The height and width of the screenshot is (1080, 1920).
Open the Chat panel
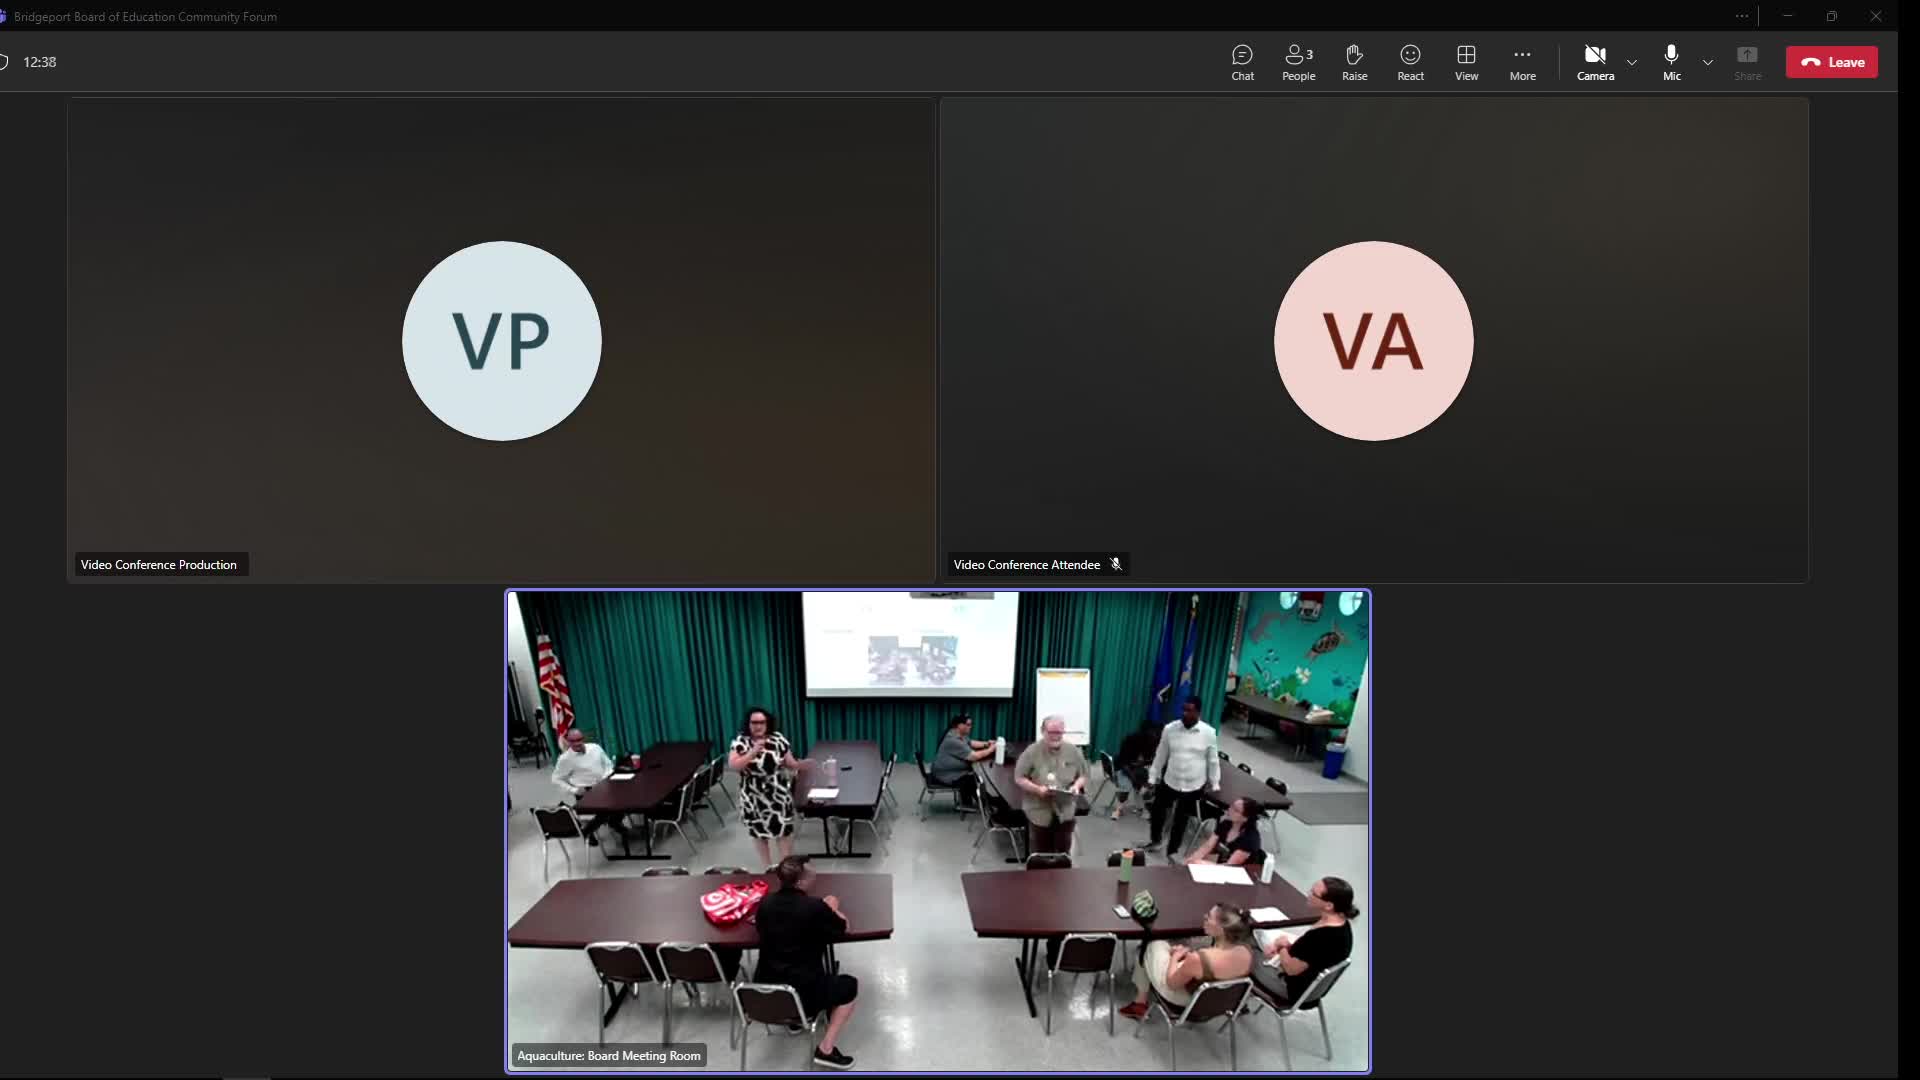(x=1242, y=62)
